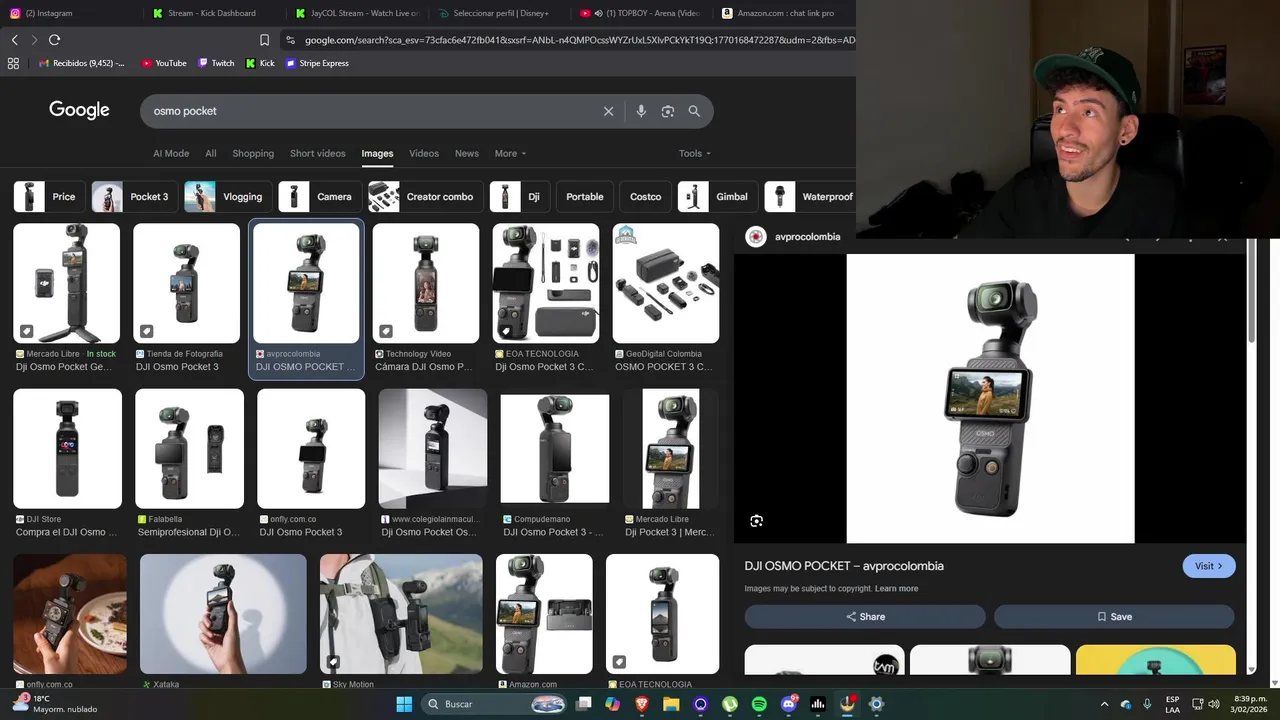
Task: Bookmark this page via the bookmark icon
Action: point(264,40)
